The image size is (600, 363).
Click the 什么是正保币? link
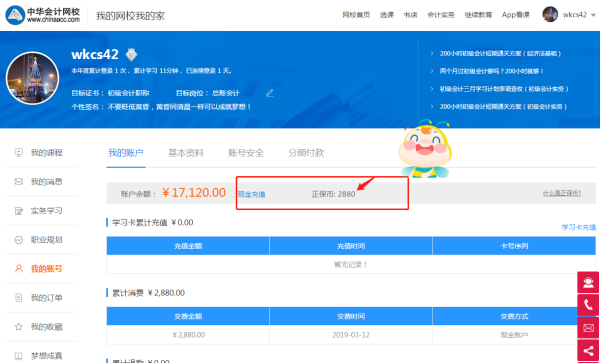[x=562, y=193]
